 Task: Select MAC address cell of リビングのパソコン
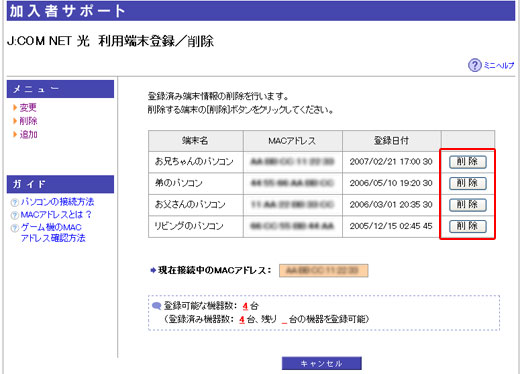point(293,226)
